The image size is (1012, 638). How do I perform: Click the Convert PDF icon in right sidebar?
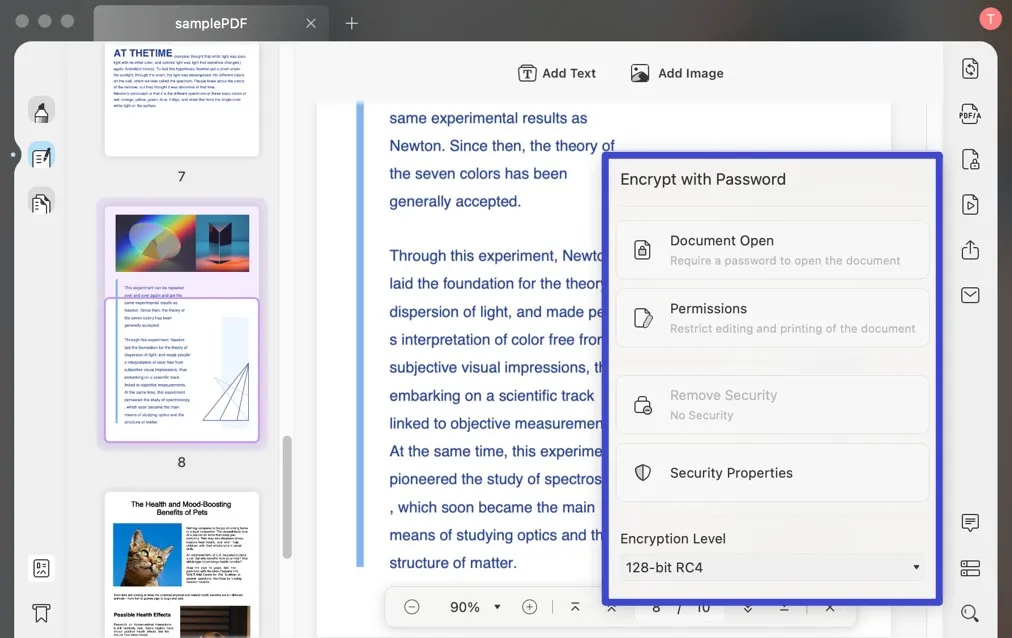tap(970, 69)
